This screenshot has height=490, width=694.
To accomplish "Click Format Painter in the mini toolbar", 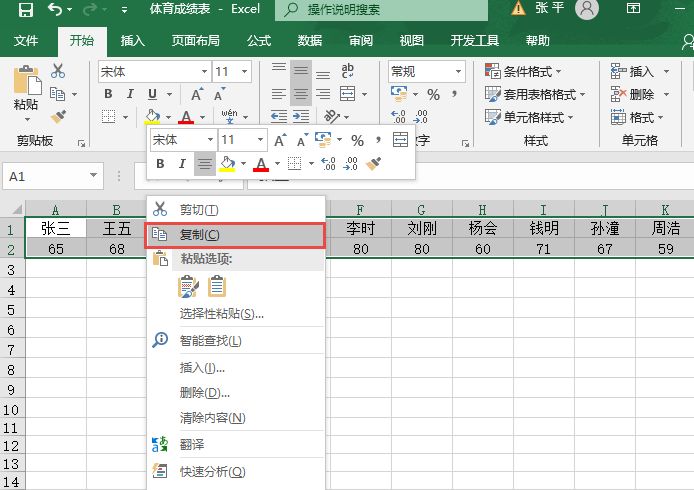I will 374,164.
